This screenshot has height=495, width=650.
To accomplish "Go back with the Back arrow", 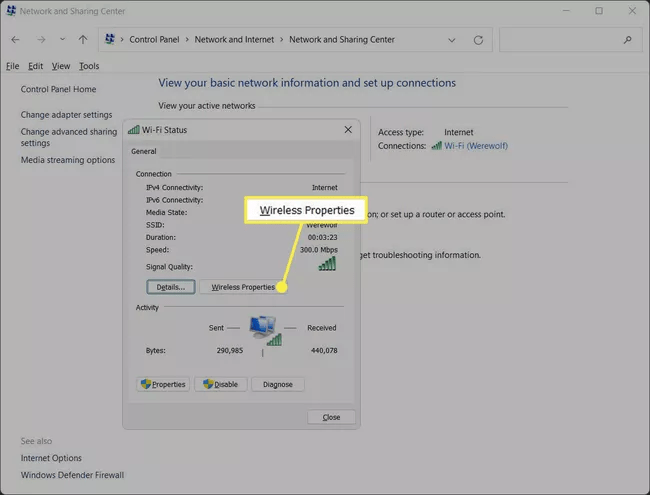I will tap(15, 40).
